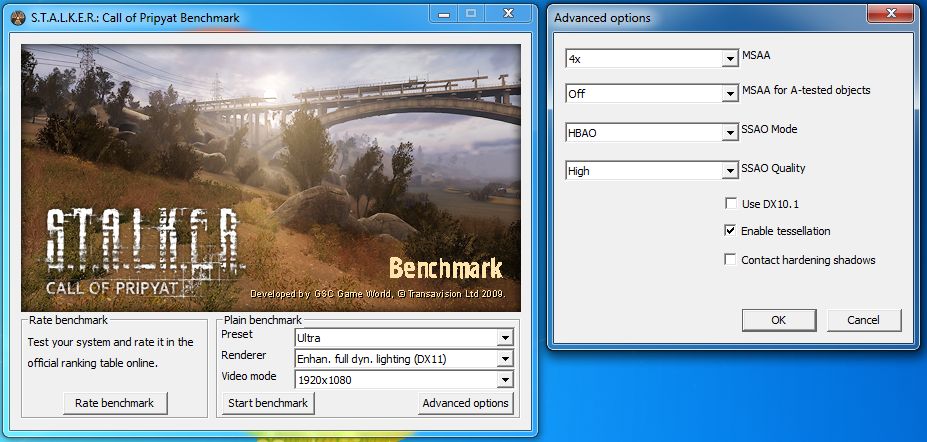Open the Renderer dropdown

(404, 359)
